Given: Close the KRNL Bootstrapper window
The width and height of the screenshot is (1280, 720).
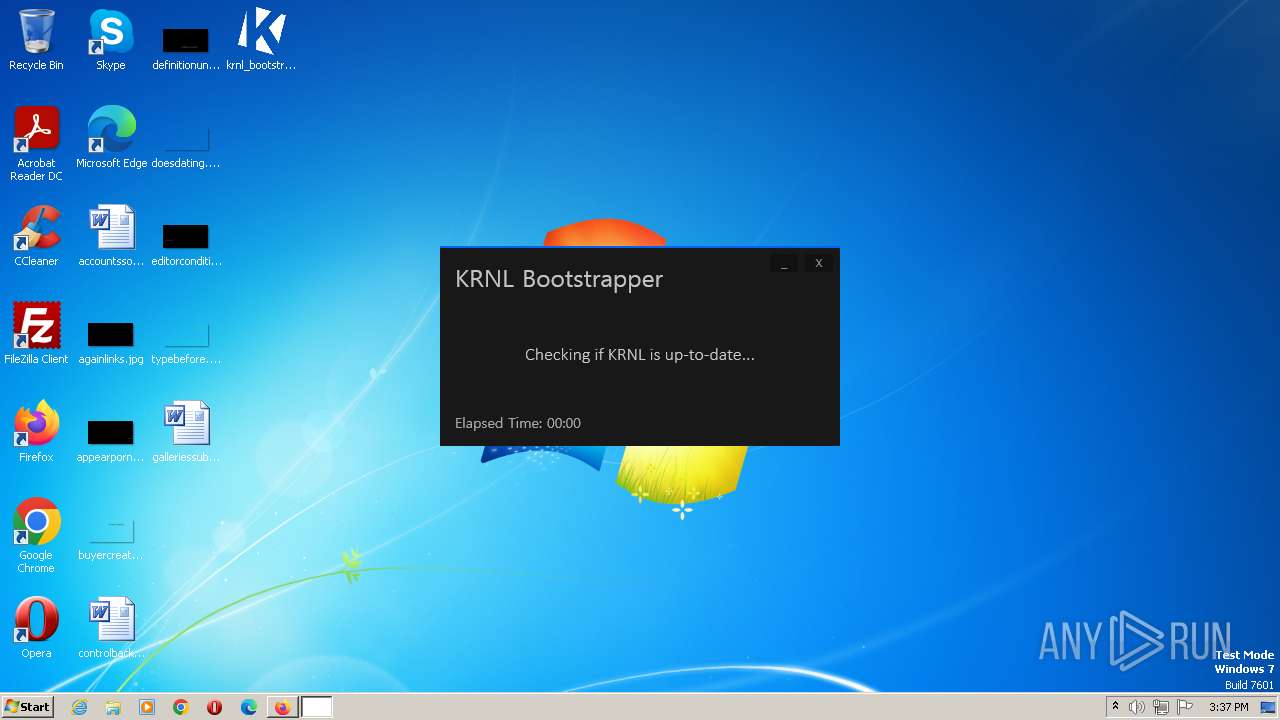Looking at the screenshot, I should coord(818,263).
